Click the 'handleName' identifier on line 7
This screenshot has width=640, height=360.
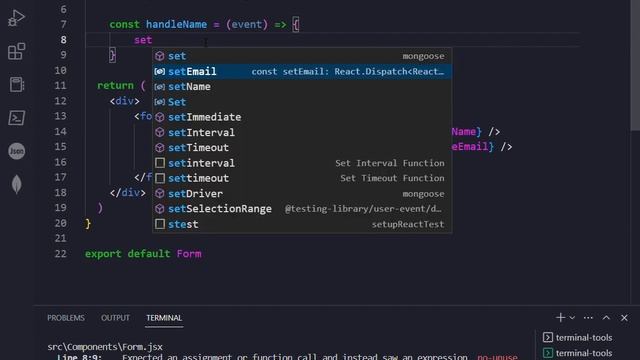pos(176,24)
